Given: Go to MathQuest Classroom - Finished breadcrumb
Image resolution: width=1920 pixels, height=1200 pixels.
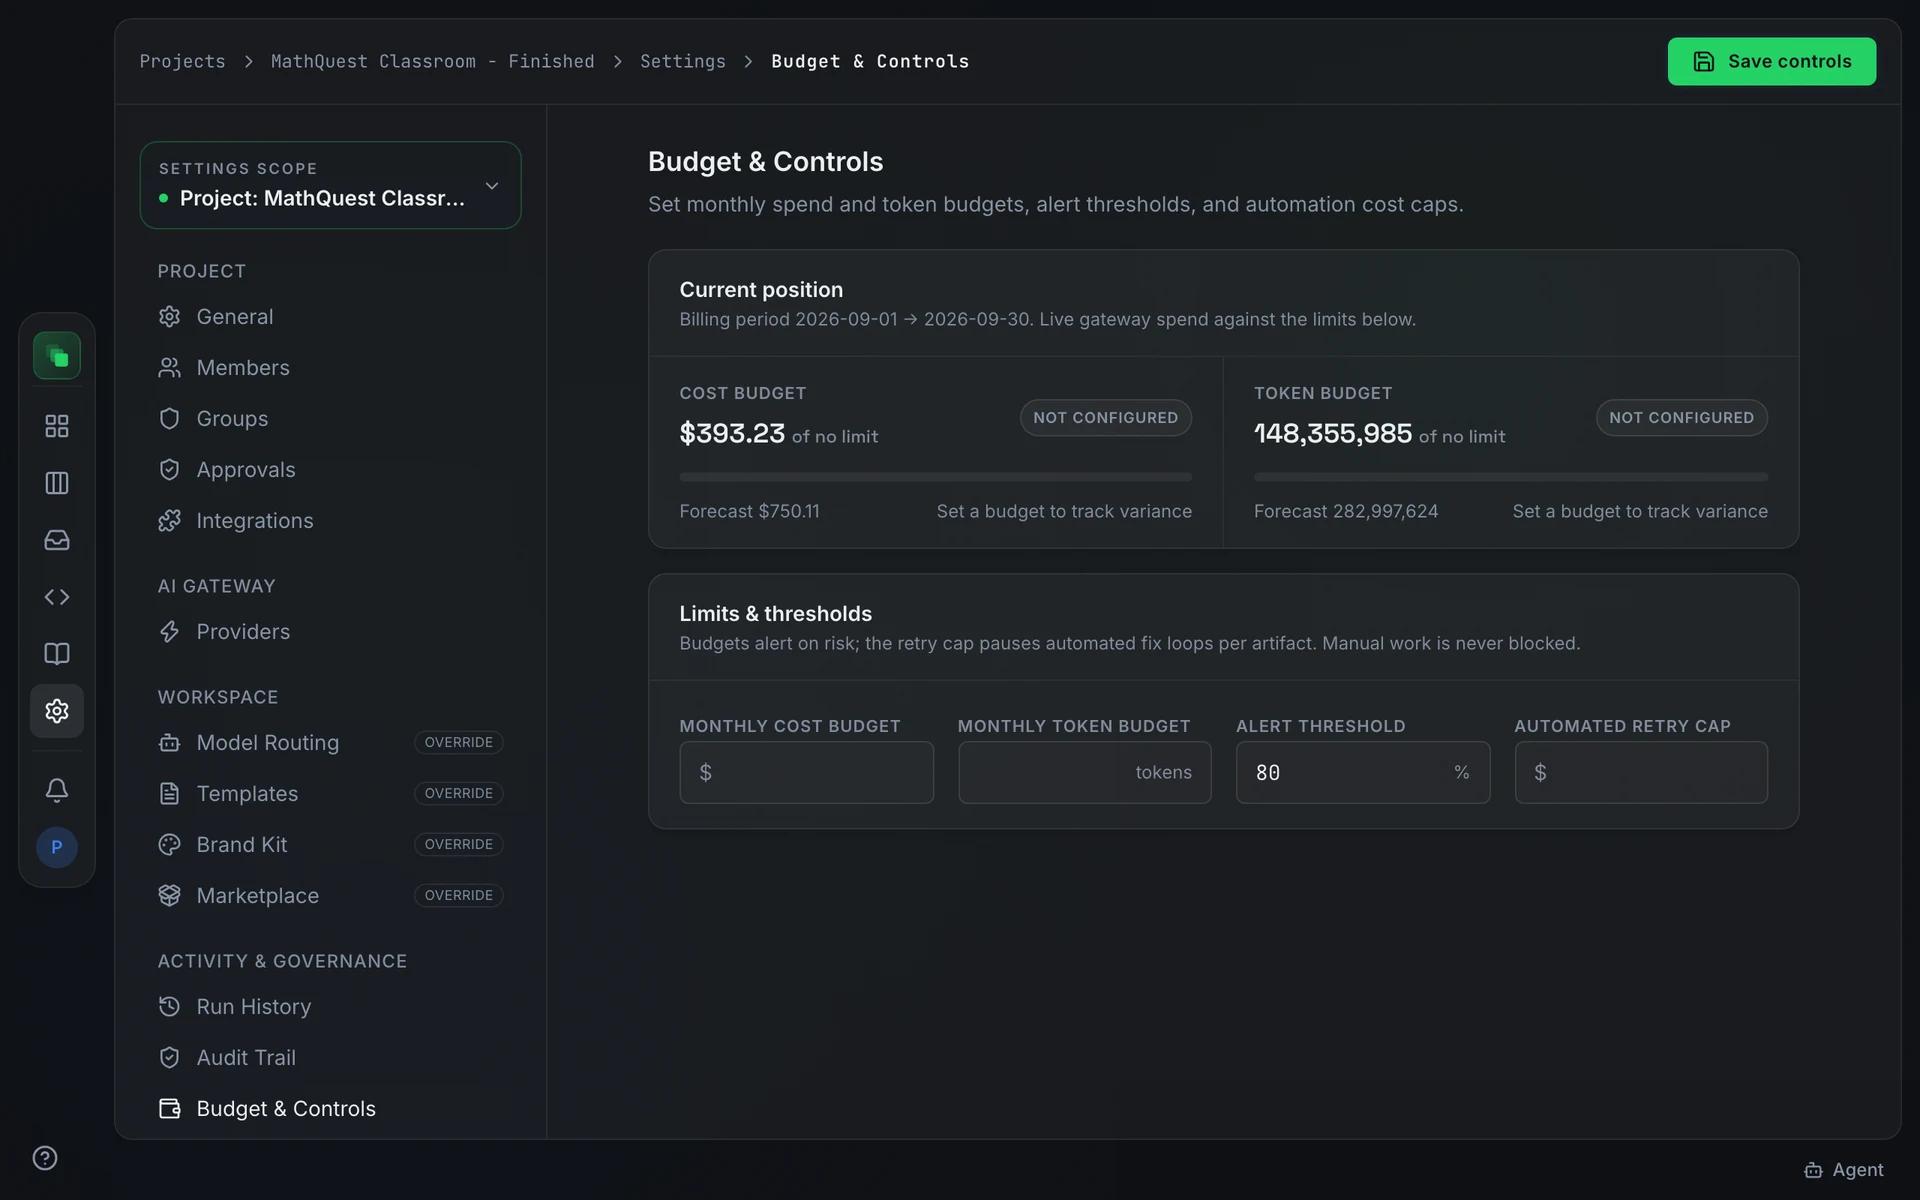Looking at the screenshot, I should coord(432,61).
